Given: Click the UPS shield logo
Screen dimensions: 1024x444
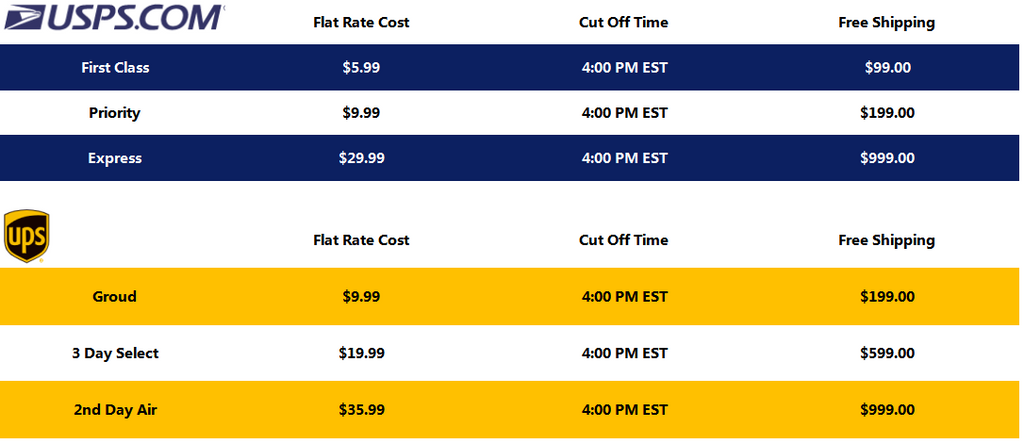Looking at the screenshot, I should [x=26, y=236].
